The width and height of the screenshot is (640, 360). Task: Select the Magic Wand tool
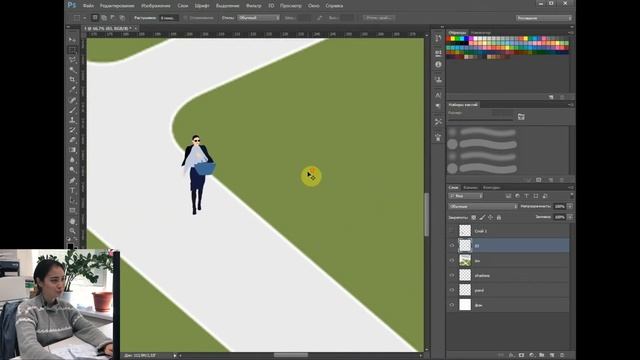73,70
